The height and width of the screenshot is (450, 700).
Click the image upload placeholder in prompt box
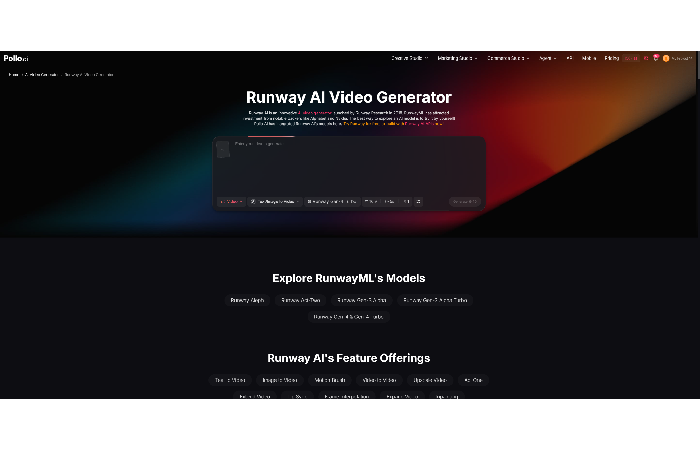[x=223, y=150]
